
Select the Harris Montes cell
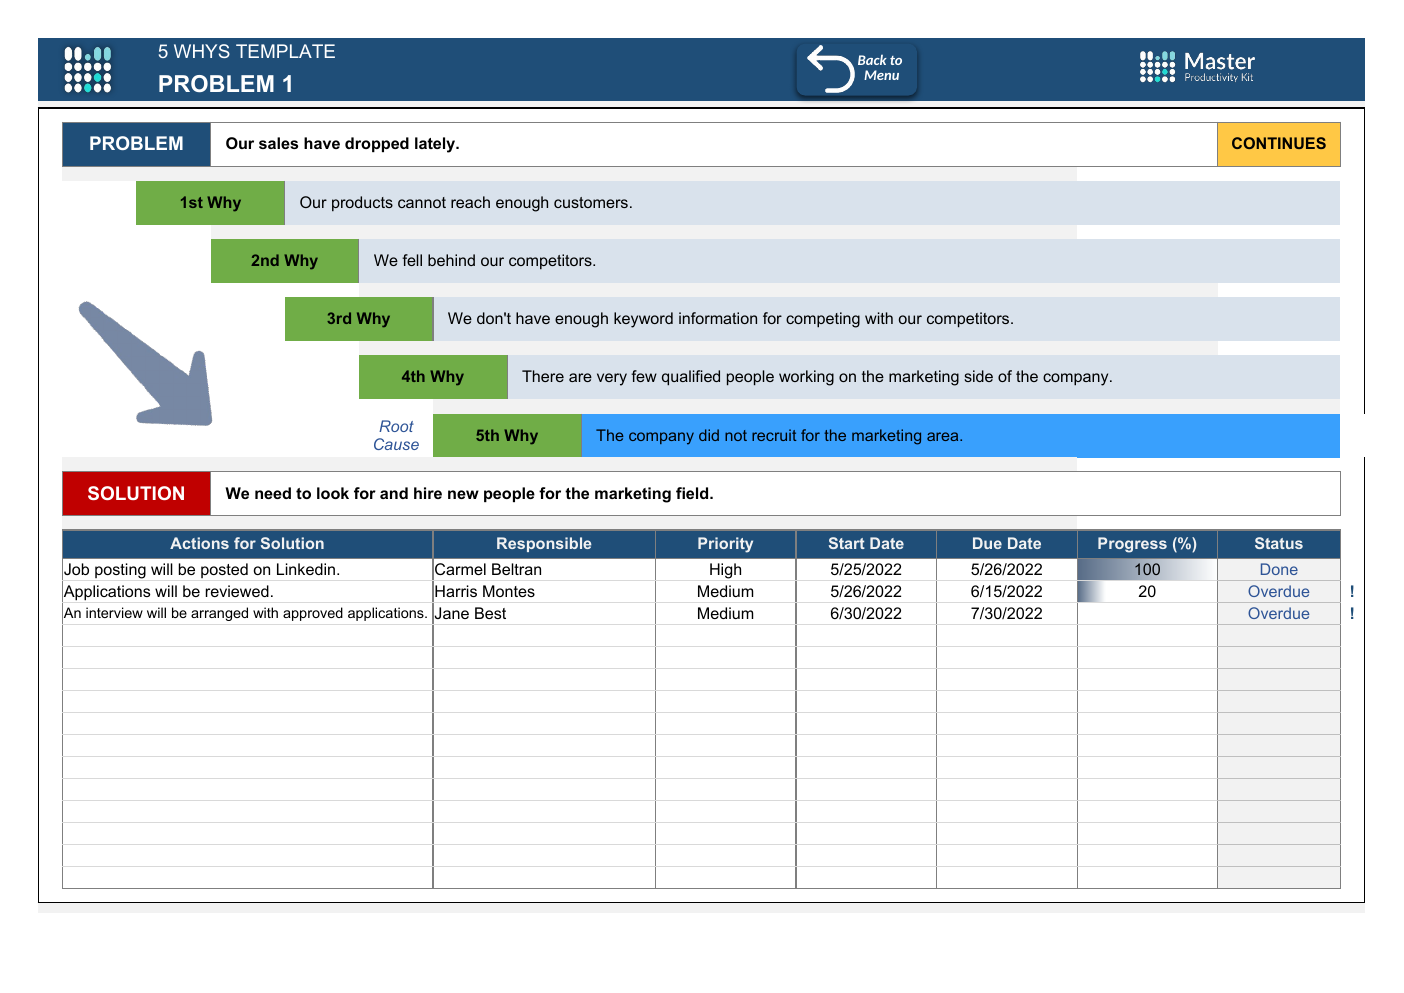coord(544,592)
